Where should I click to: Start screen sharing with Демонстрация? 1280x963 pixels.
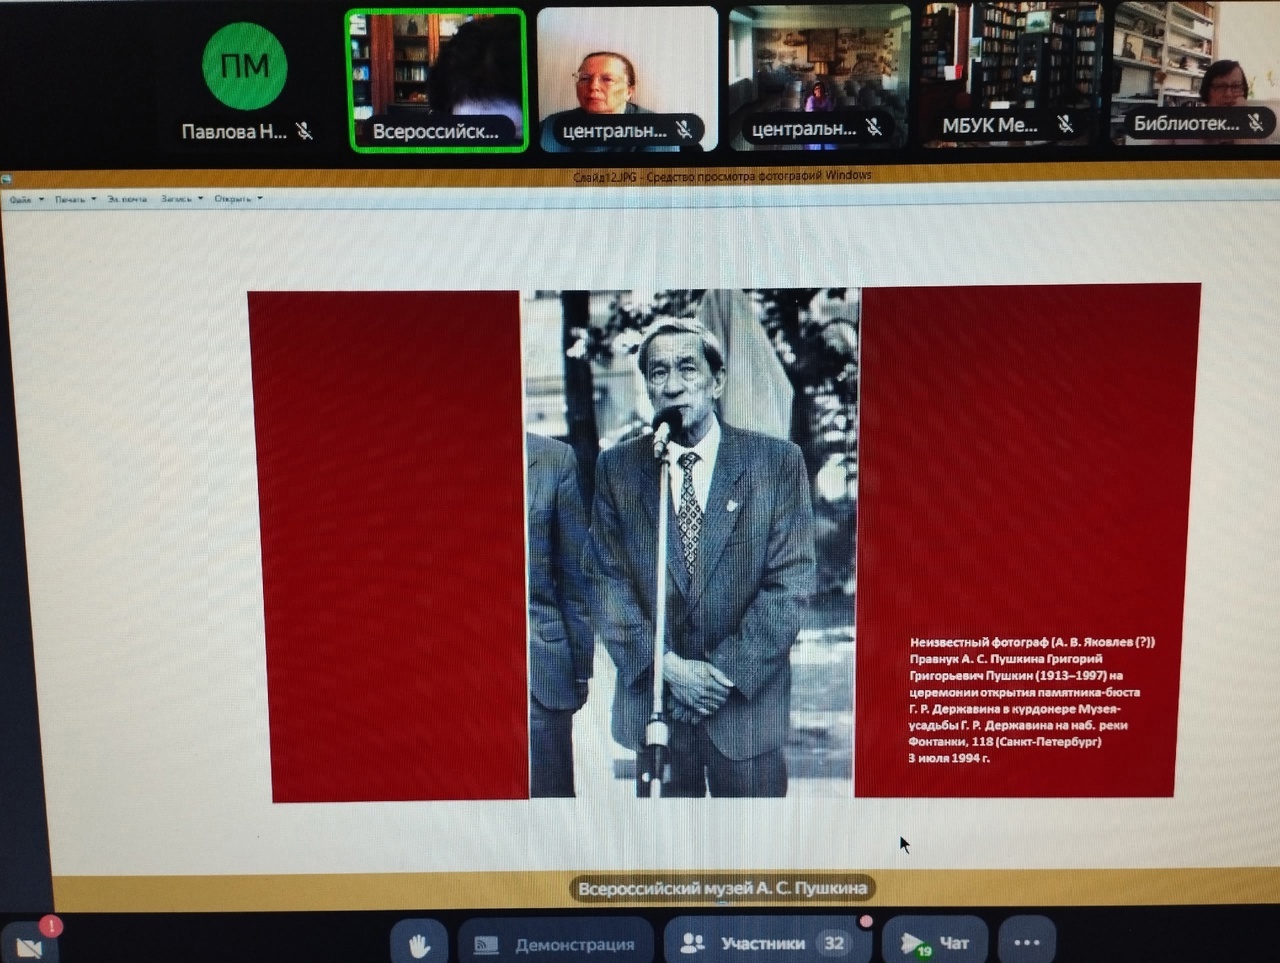(x=555, y=944)
